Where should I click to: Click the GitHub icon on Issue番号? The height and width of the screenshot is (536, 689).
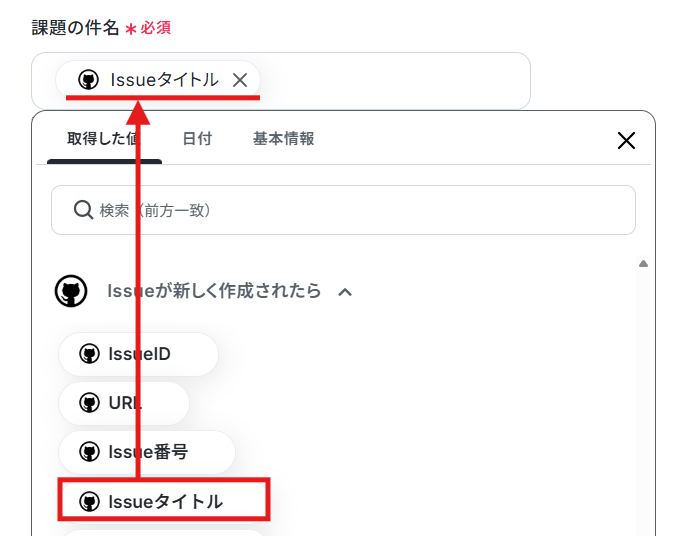click(x=90, y=452)
